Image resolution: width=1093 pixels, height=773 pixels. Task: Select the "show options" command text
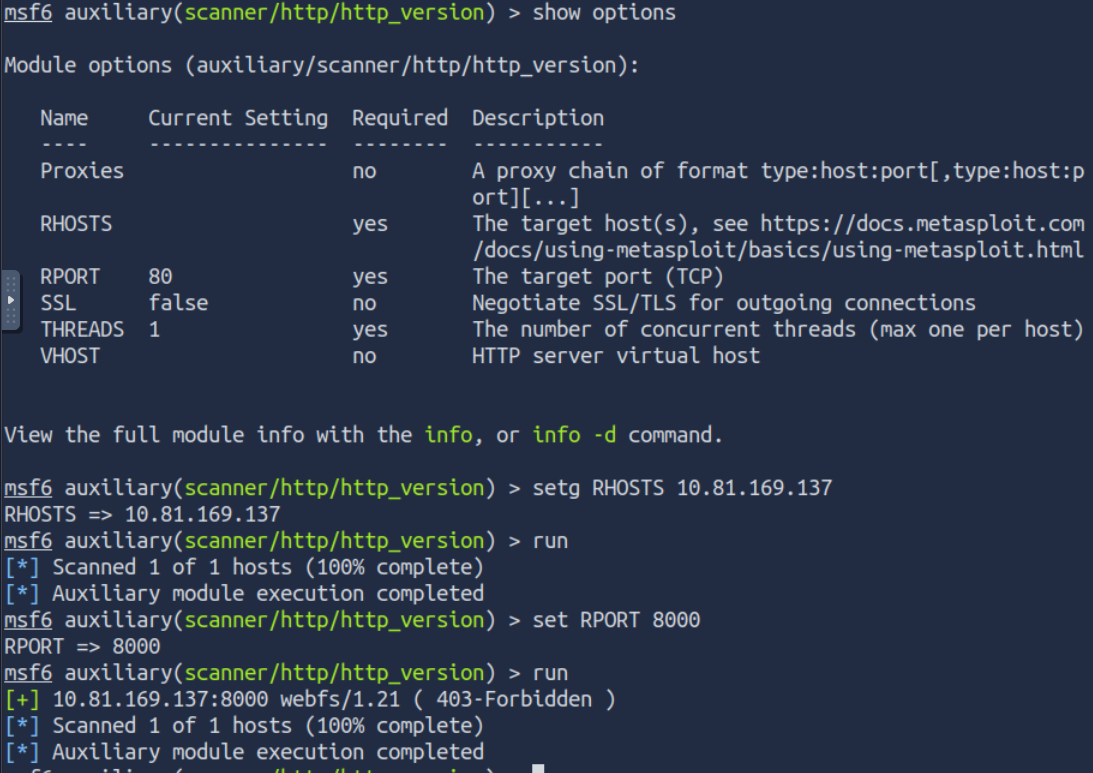(x=604, y=13)
